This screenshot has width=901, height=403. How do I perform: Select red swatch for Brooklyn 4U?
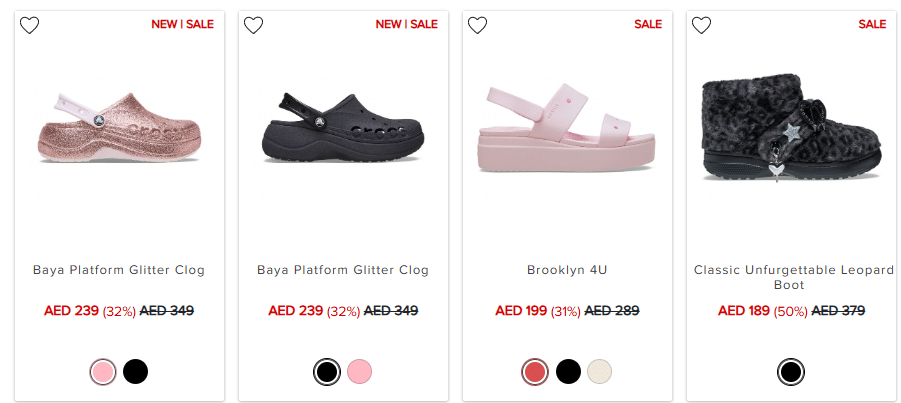tap(535, 372)
